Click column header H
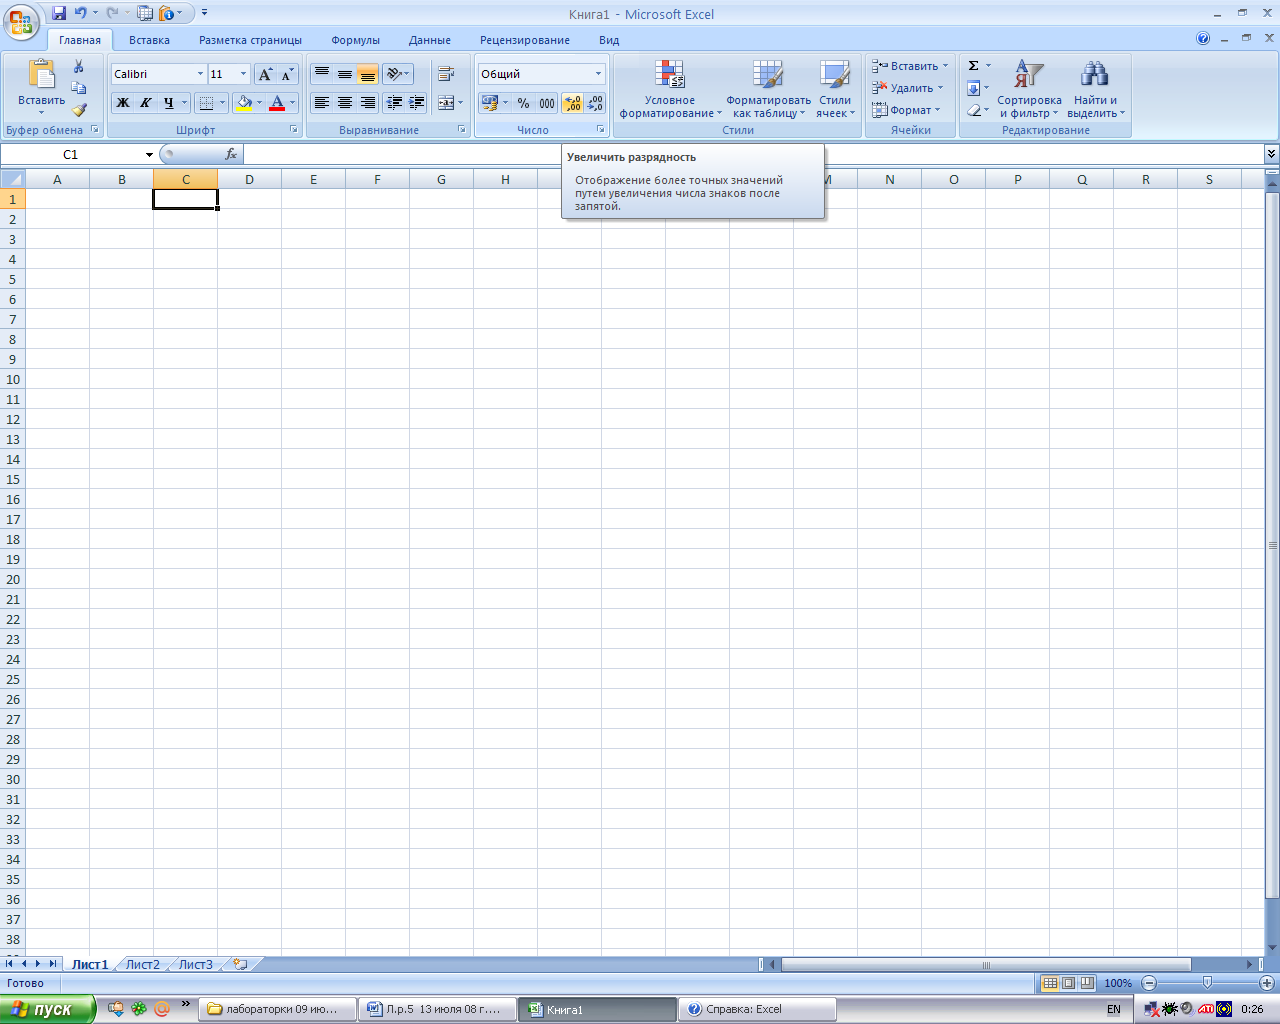 (505, 180)
